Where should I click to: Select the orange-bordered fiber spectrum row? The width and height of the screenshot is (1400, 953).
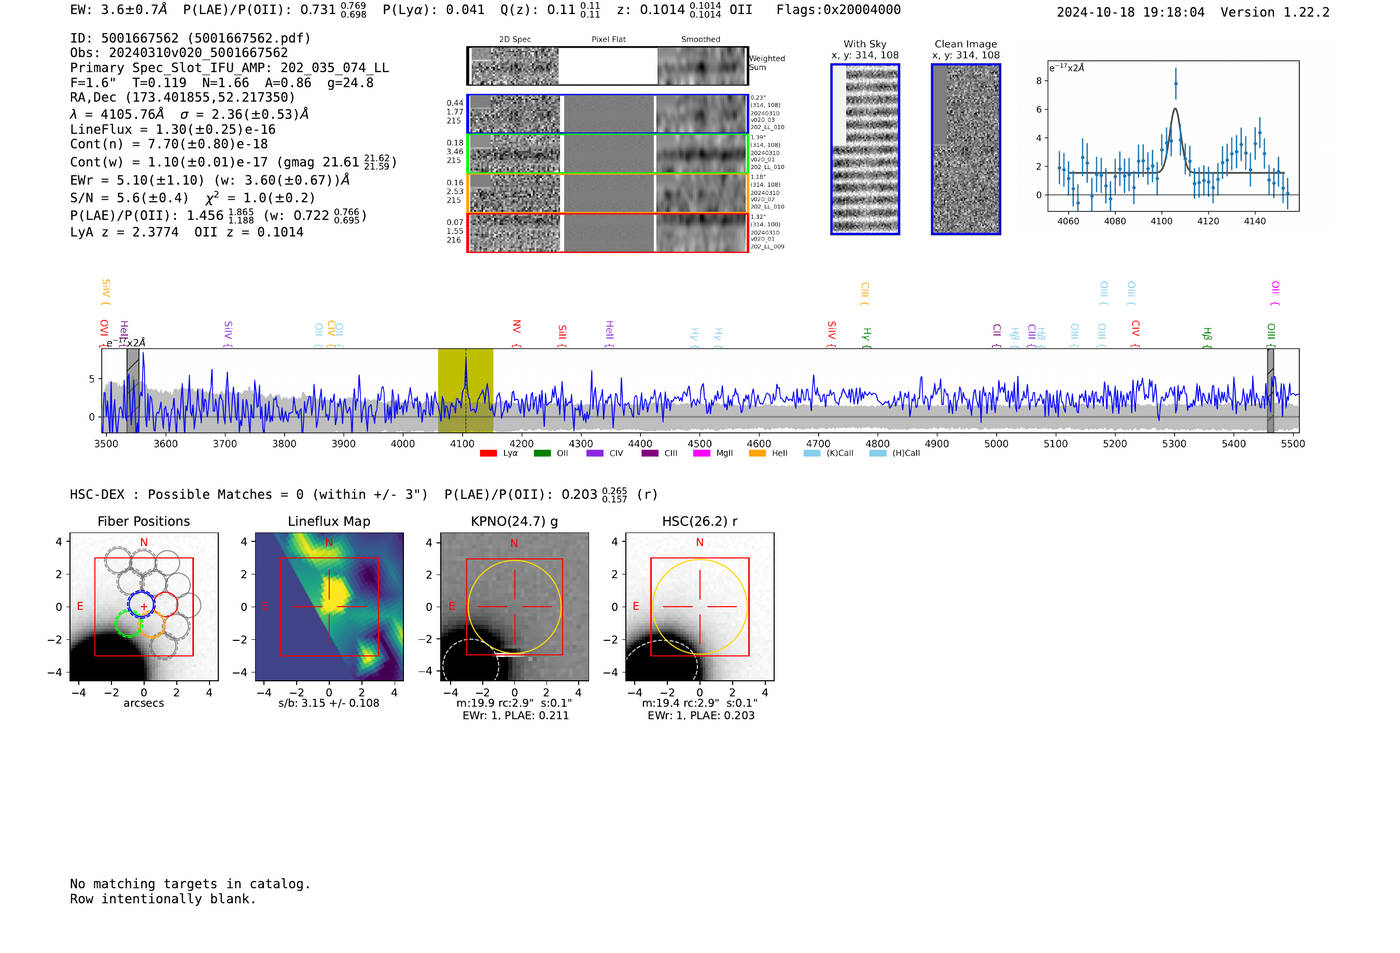point(607,193)
